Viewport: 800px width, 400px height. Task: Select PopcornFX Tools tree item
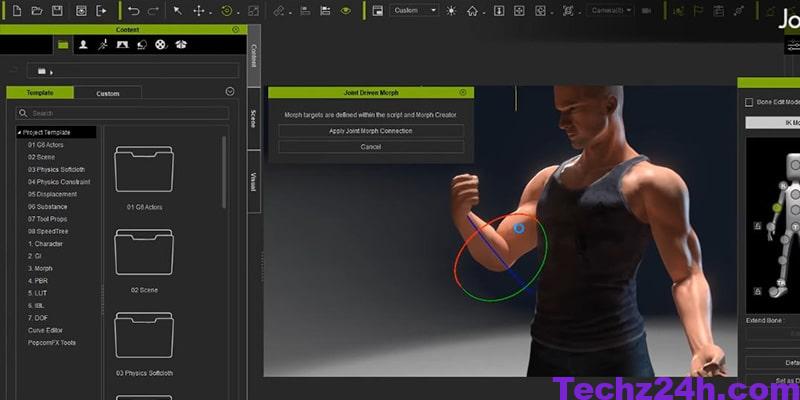pyautogui.click(x=52, y=343)
